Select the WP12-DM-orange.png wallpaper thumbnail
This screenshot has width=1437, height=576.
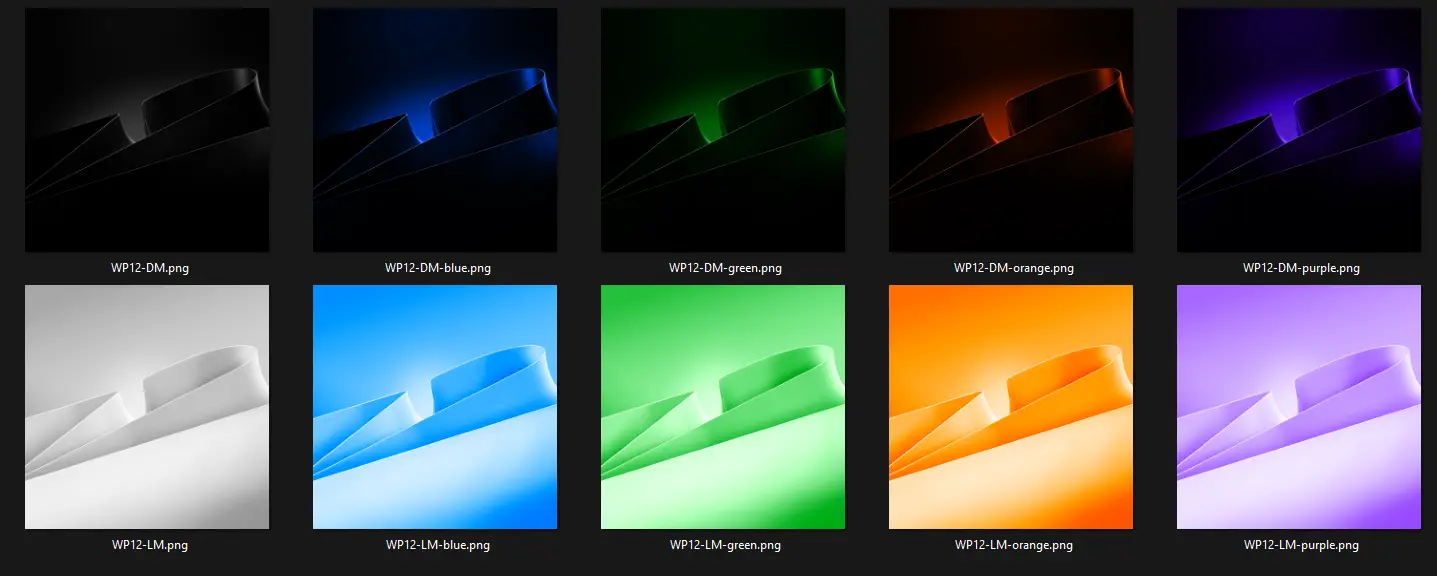(1011, 130)
